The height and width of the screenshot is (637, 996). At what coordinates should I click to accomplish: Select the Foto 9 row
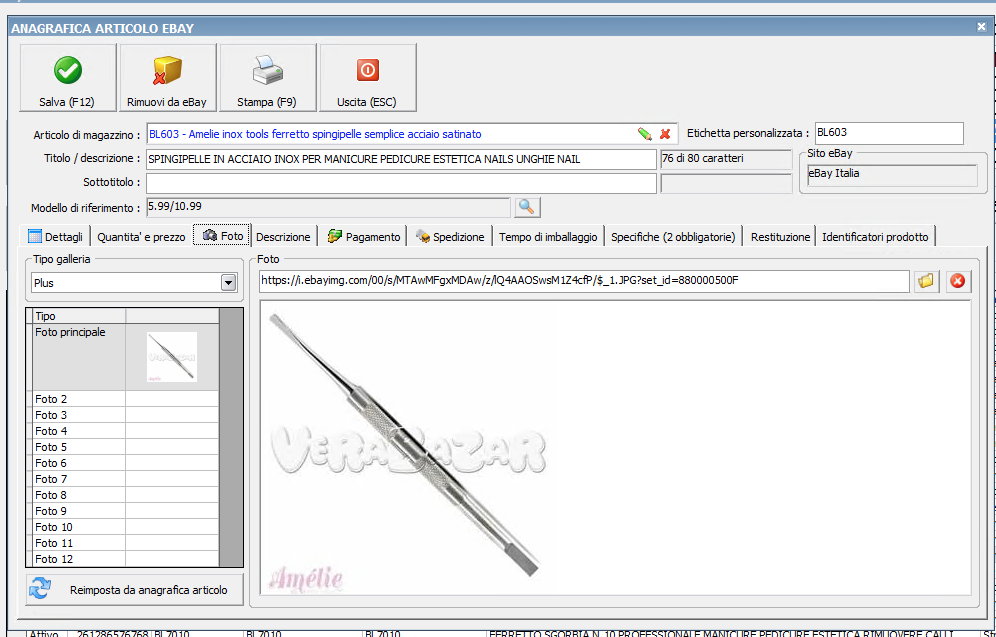point(124,511)
